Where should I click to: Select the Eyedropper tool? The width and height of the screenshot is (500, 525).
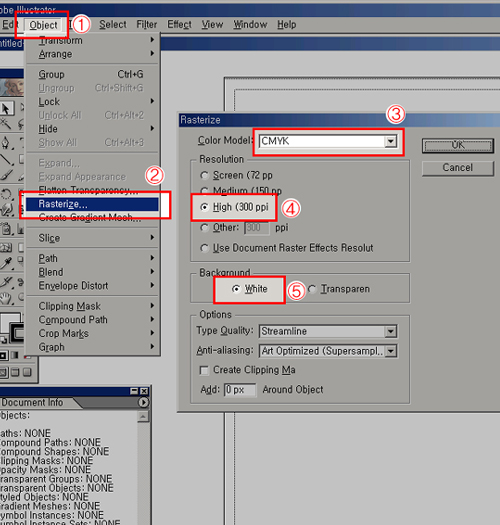tap(6, 264)
